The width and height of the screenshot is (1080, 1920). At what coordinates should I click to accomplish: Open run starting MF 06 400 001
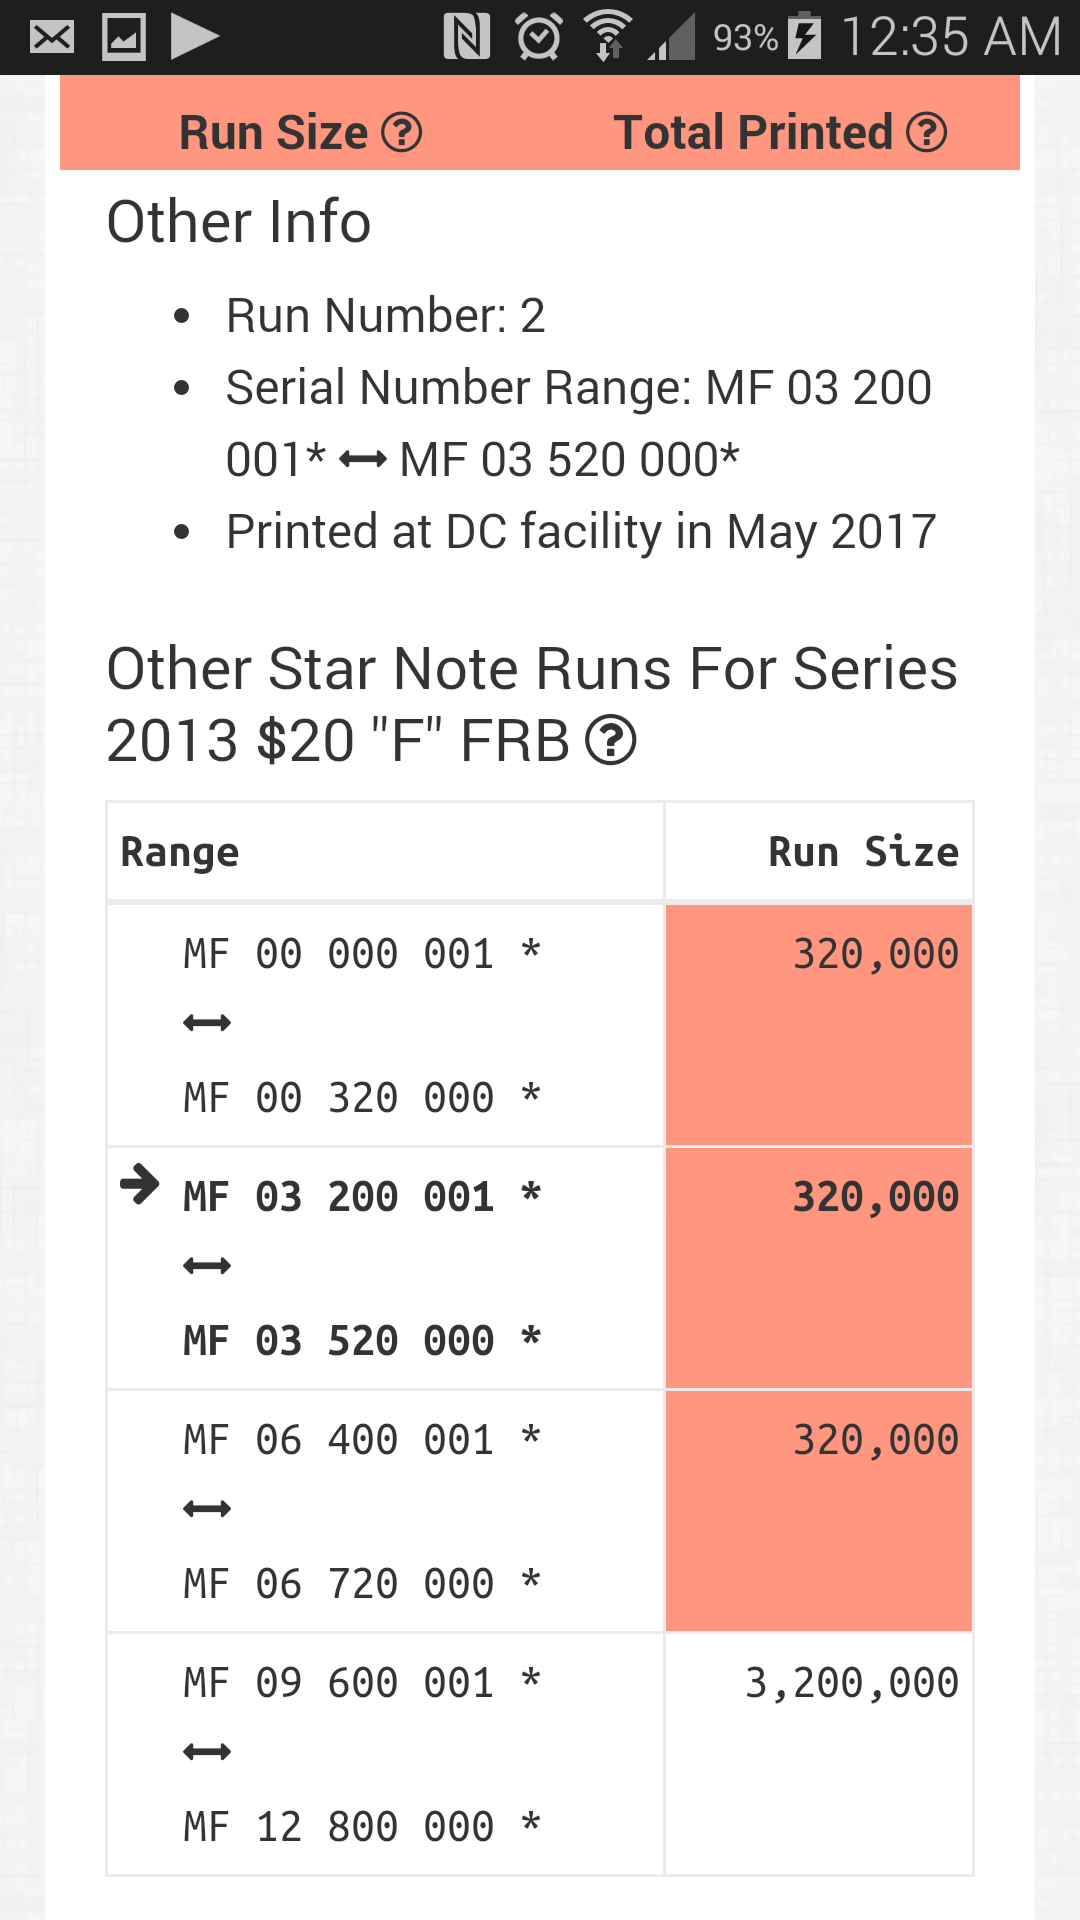(x=362, y=1511)
